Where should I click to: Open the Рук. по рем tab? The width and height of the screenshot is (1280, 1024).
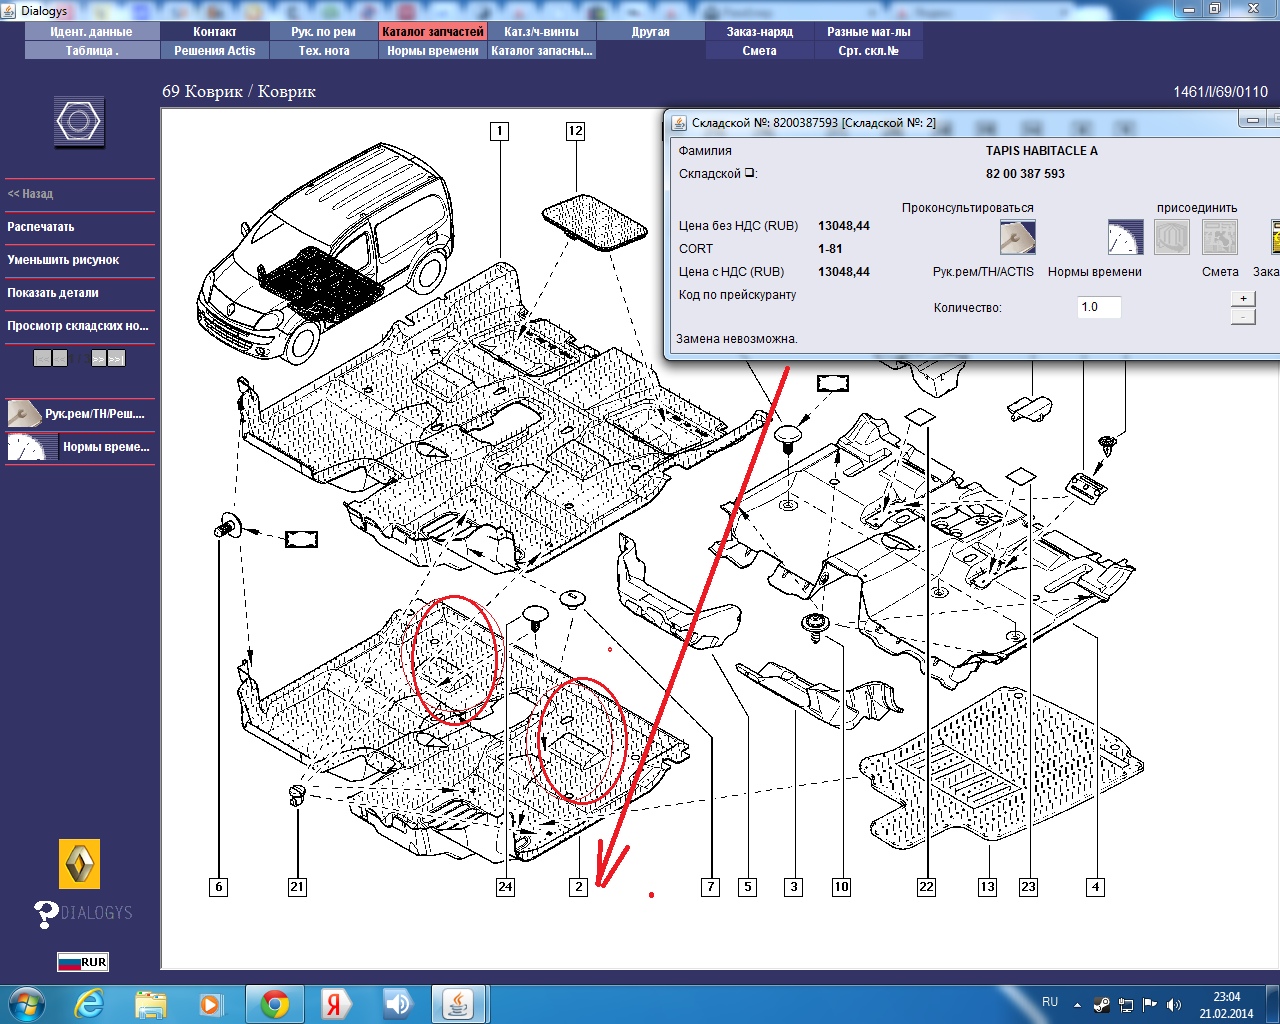coord(324,32)
